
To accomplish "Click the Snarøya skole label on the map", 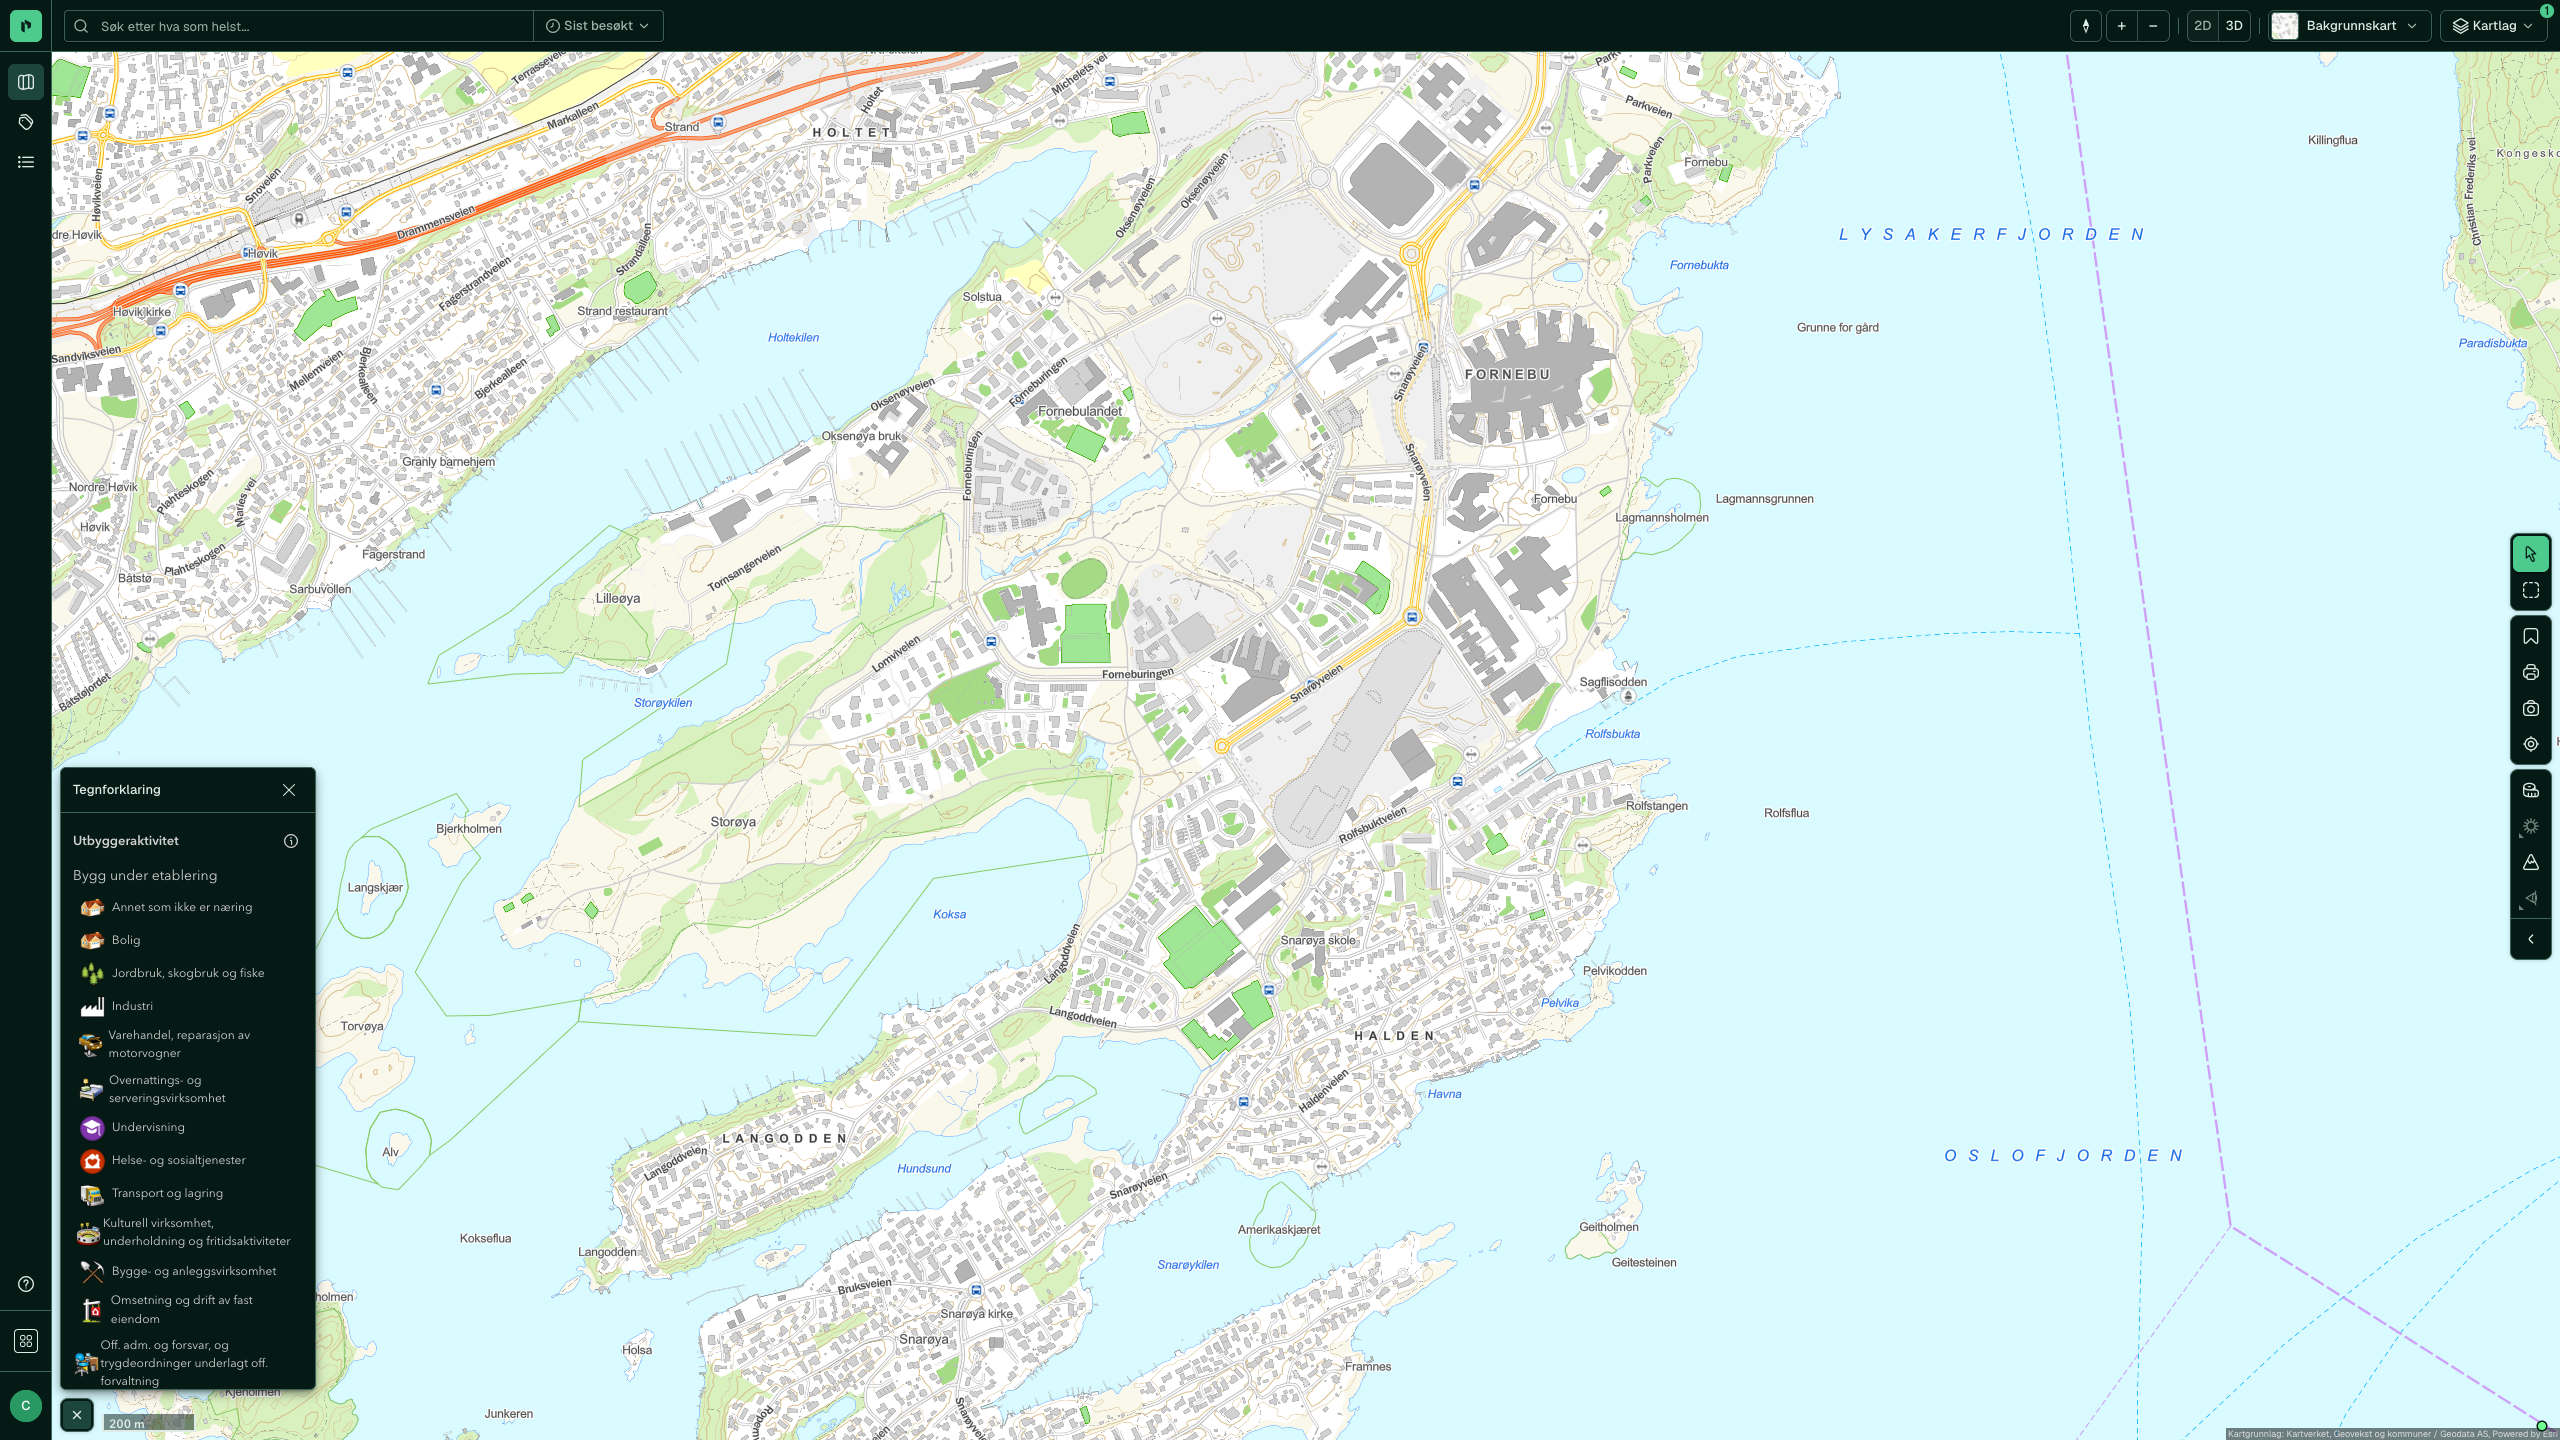I will click(x=1318, y=940).
